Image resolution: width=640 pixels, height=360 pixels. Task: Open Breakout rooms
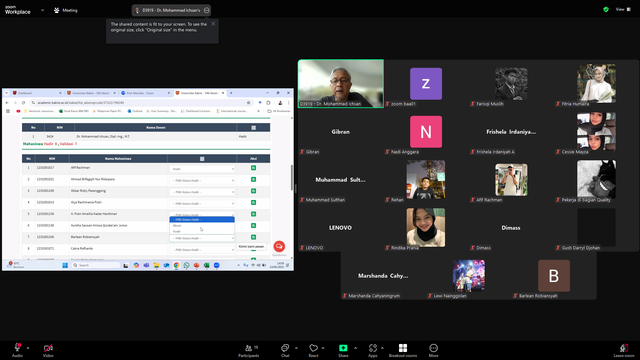[403, 350]
